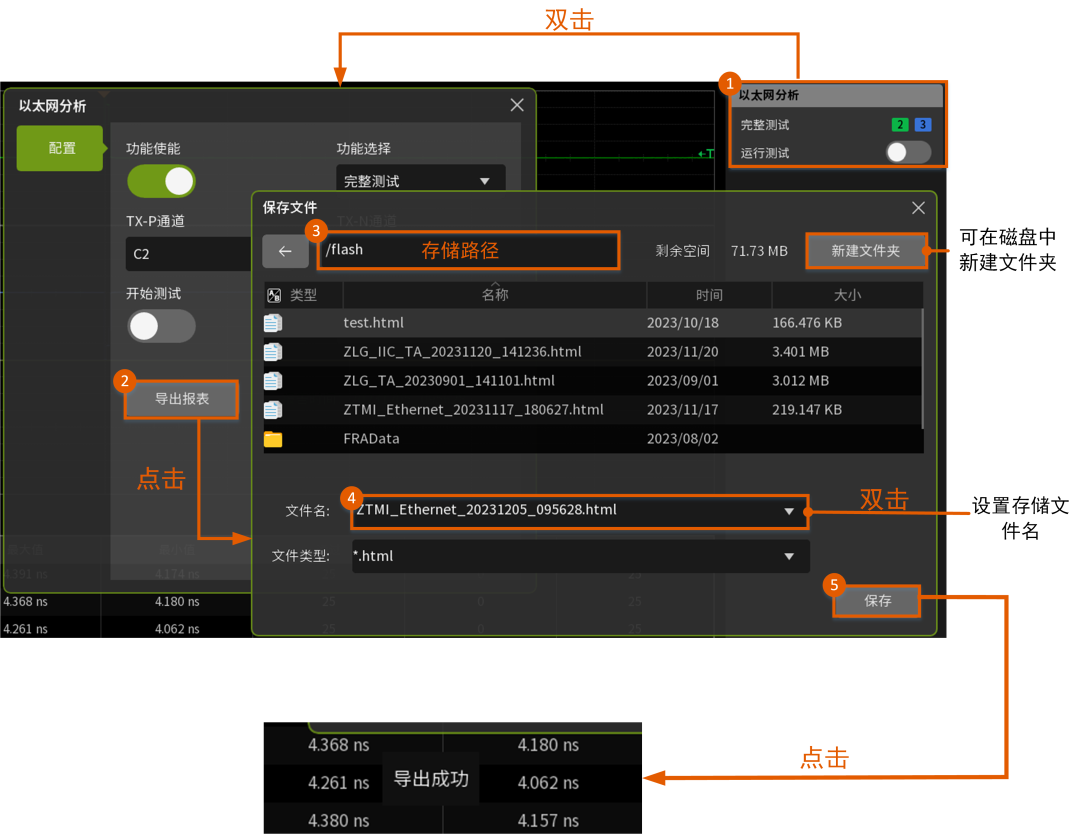Open the 功能选择 dropdown showing 完整测试
1080x834 pixels.
[420, 179]
